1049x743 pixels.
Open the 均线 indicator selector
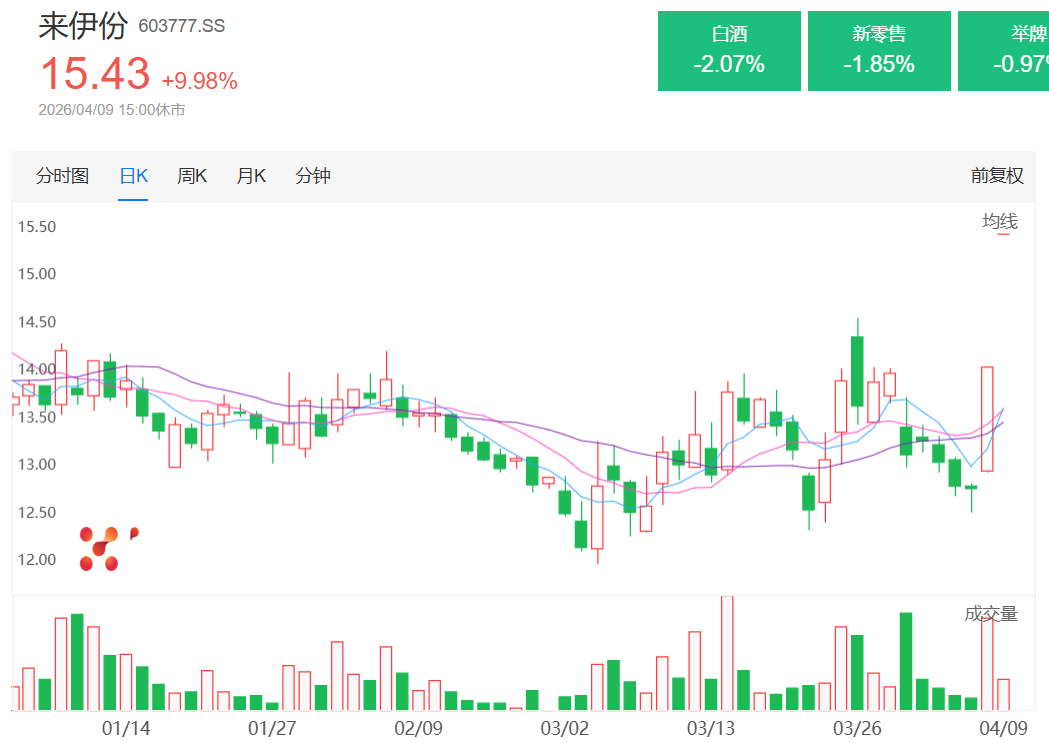tap(999, 222)
